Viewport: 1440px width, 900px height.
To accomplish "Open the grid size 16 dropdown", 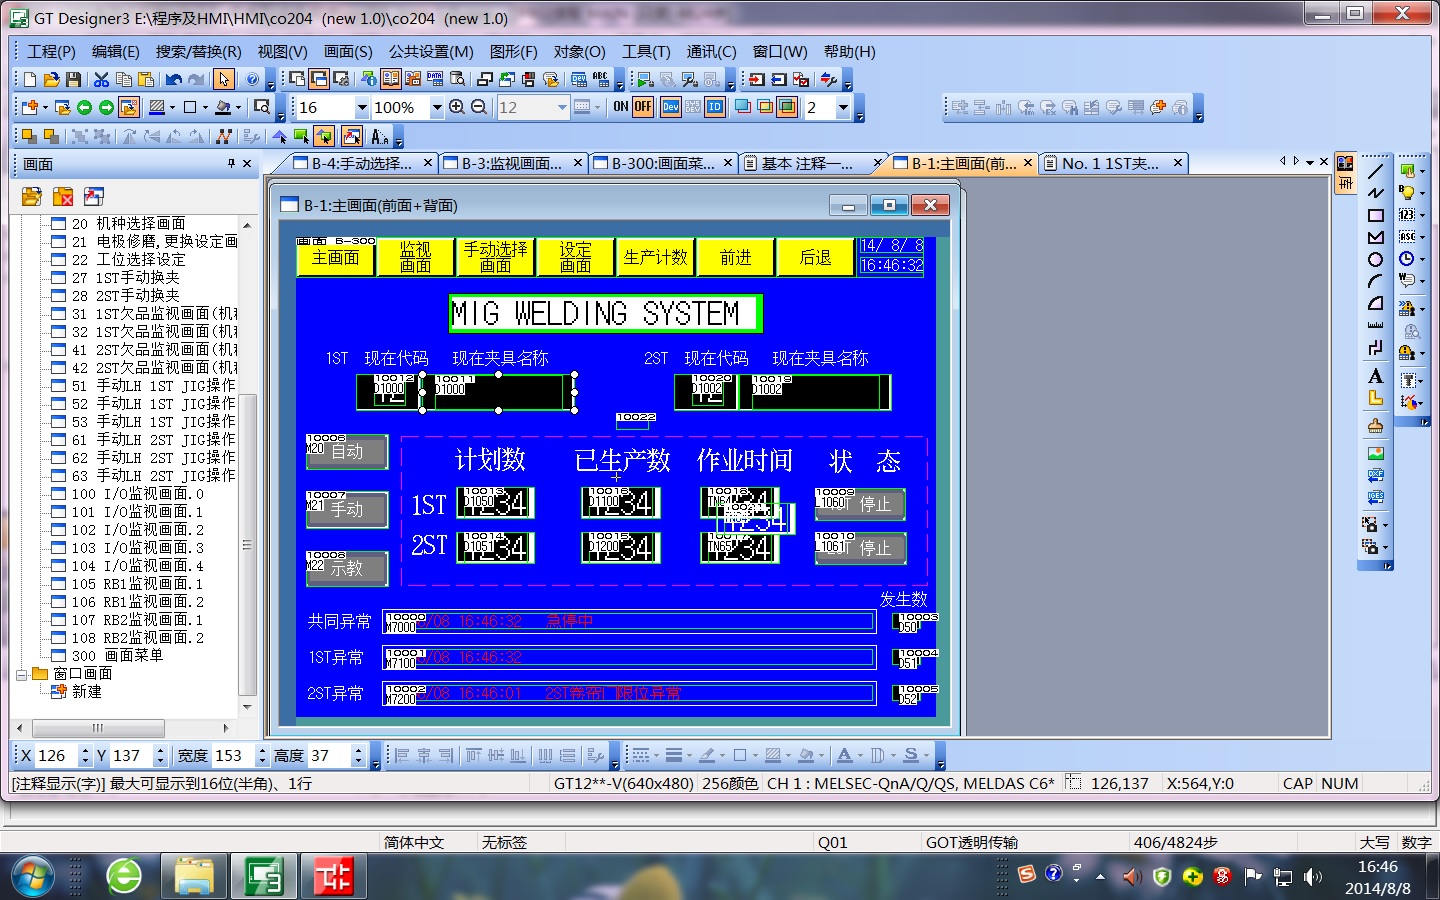I will [362, 108].
